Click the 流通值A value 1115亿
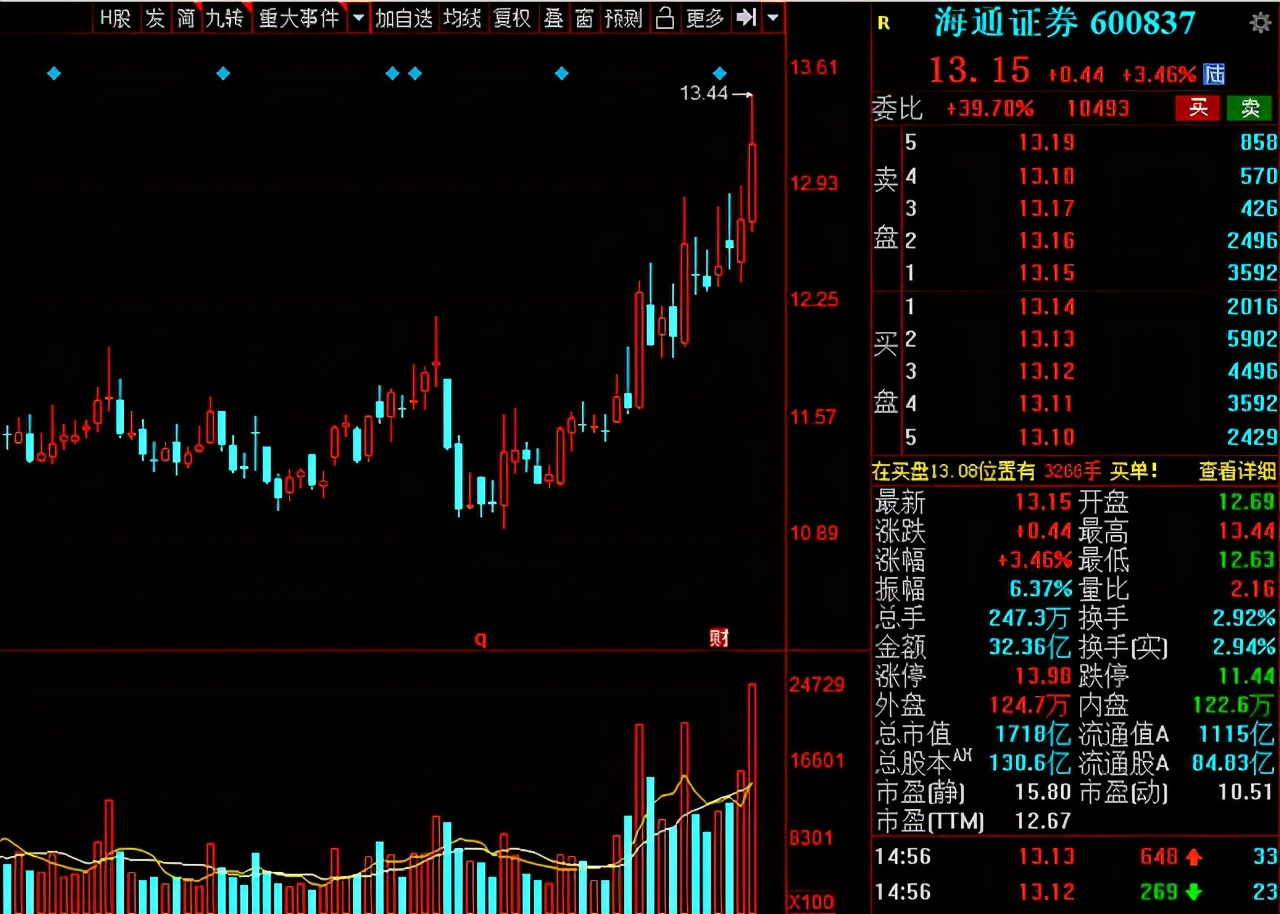Viewport: 1280px width, 914px height. (1238, 734)
